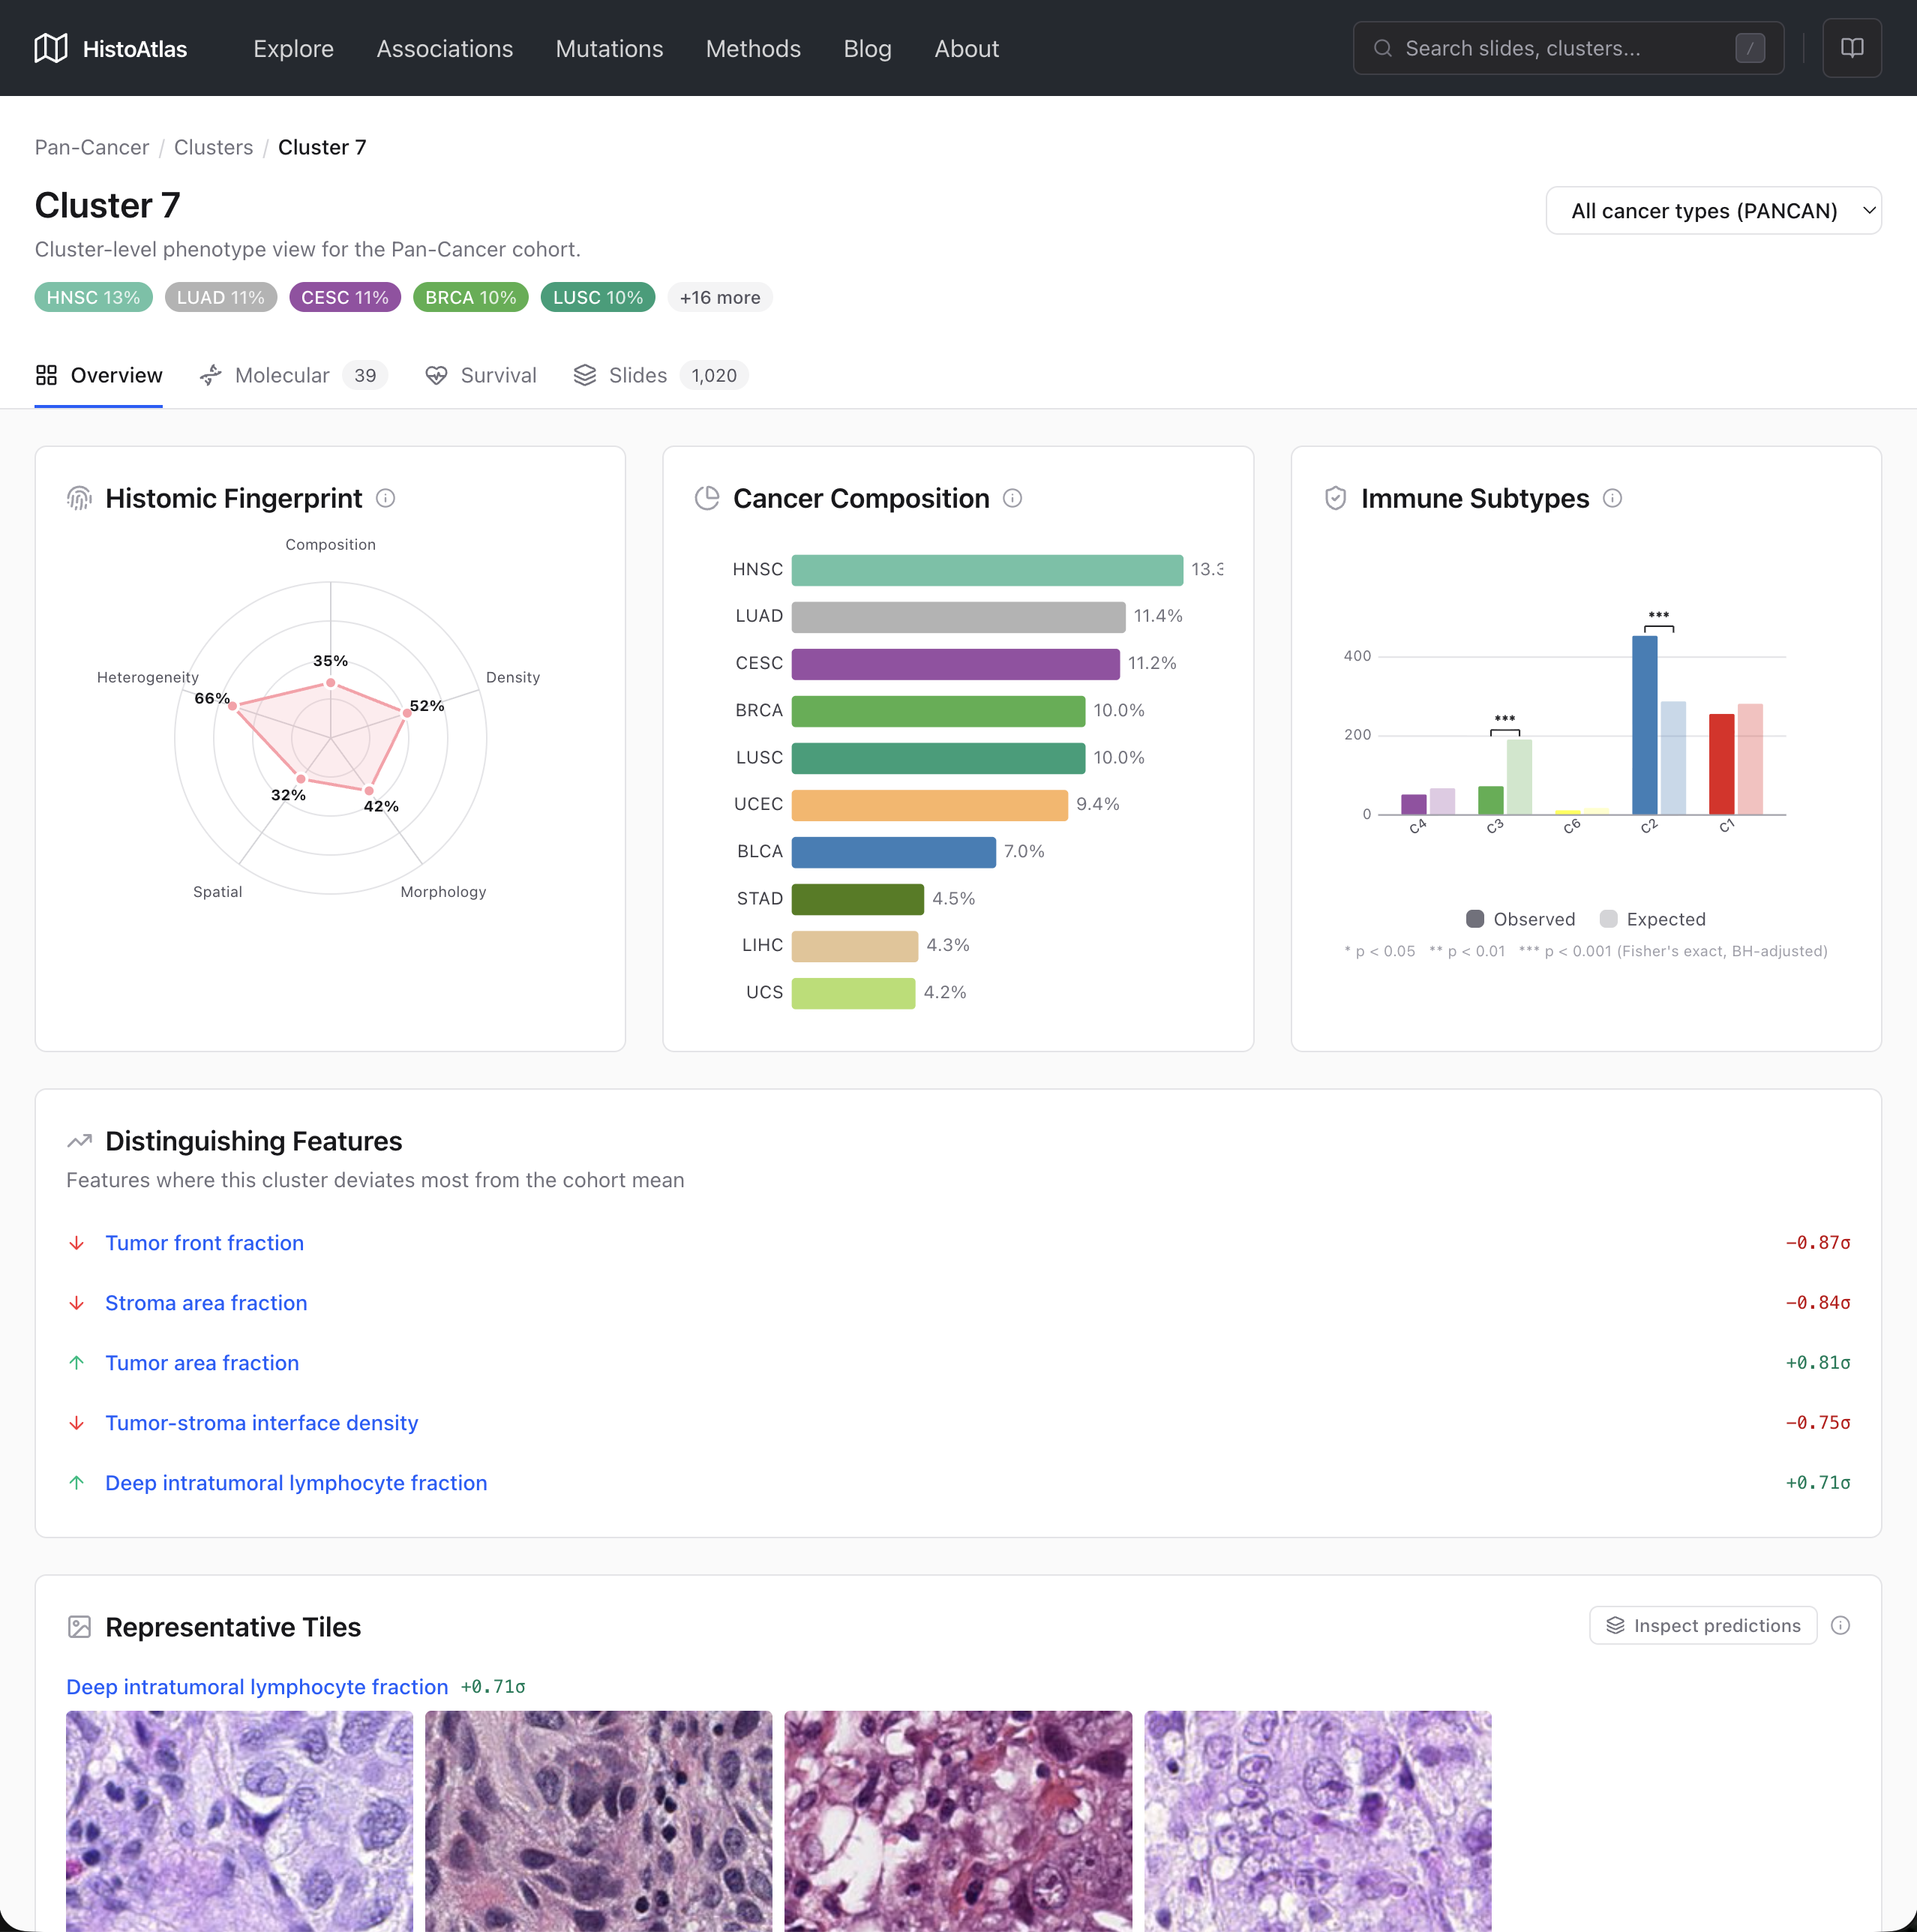Open the Mutations menu item
This screenshot has height=1932, width=1917.
point(608,48)
